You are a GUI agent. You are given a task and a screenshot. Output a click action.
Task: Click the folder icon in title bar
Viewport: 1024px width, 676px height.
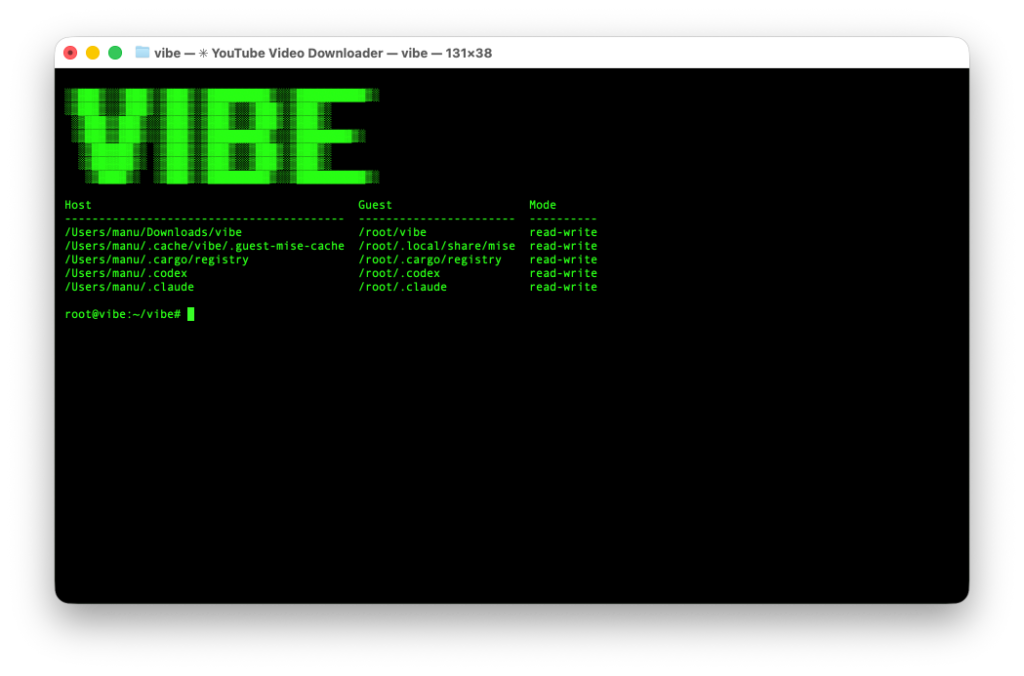click(x=142, y=53)
